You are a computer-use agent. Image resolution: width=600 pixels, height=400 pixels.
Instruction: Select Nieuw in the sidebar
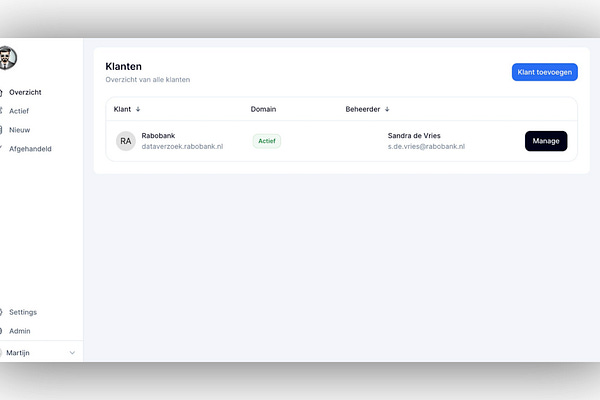click(20, 130)
